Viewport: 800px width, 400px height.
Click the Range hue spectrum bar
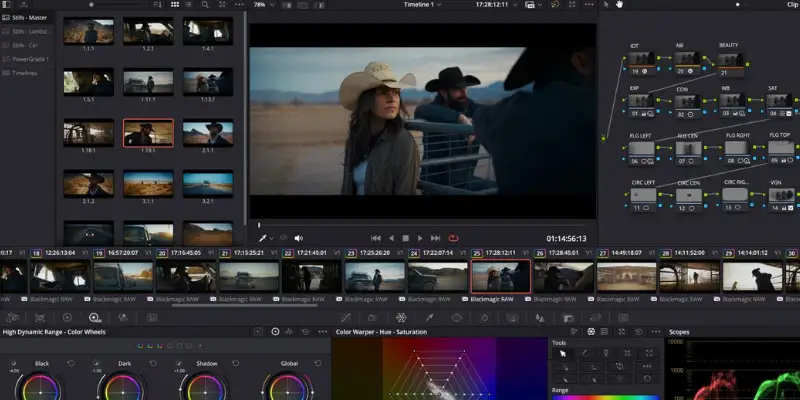pyautogui.click(x=606, y=397)
